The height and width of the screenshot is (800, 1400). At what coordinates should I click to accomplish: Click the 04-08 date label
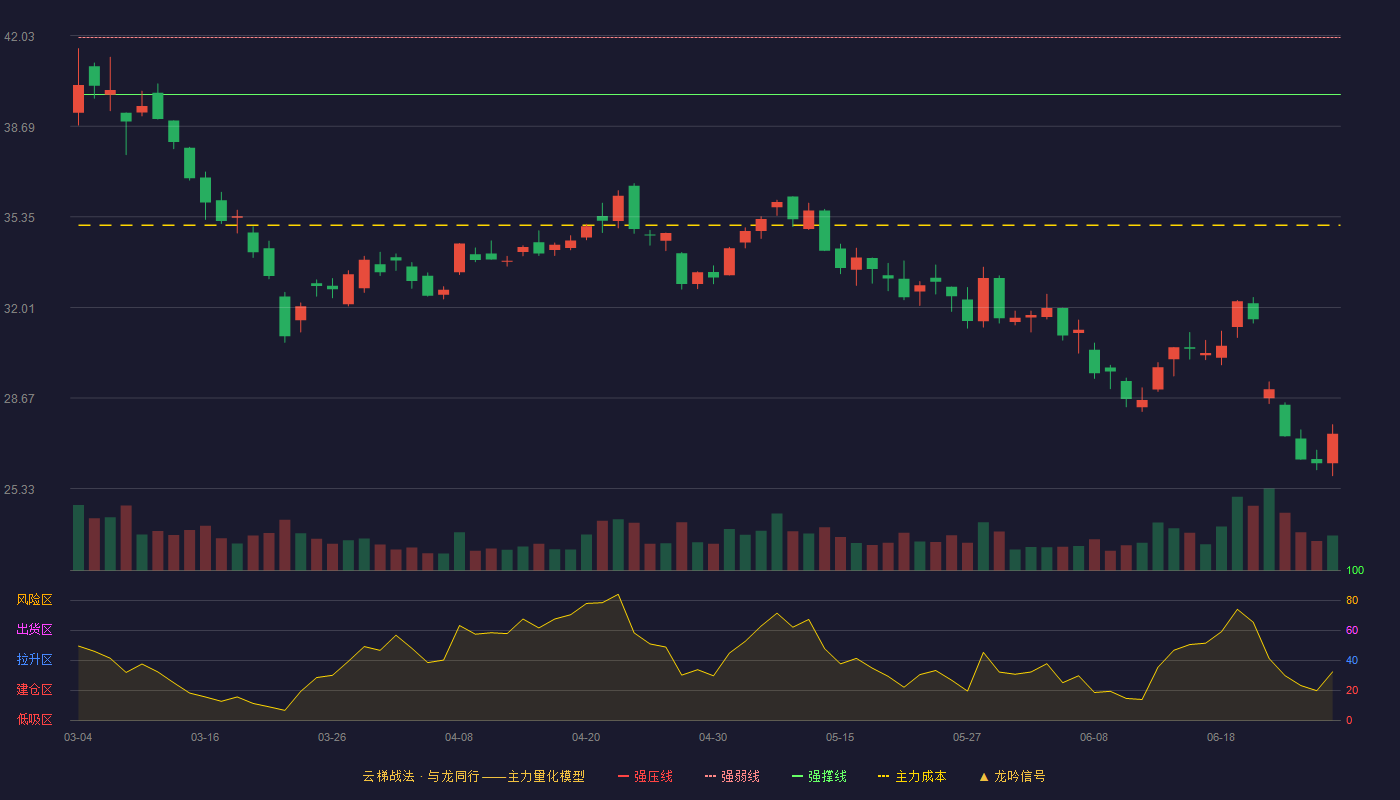tap(459, 737)
